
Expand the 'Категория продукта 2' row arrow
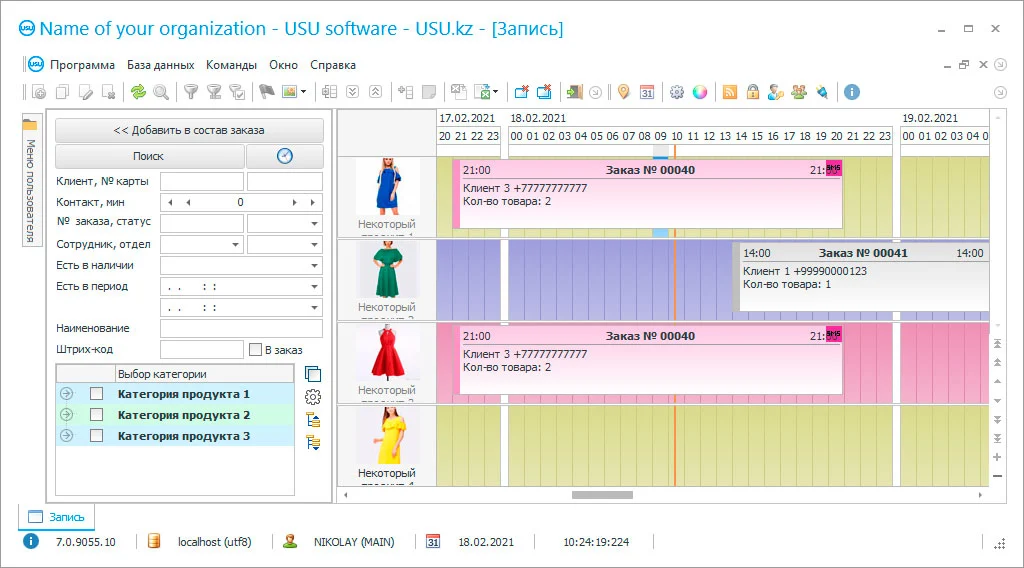point(67,415)
